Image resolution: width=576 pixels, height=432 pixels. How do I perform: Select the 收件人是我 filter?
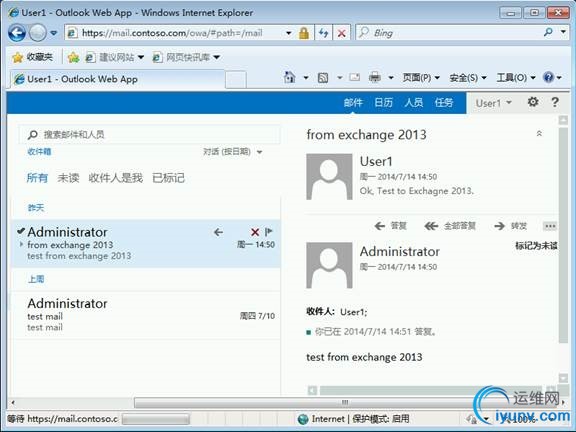[x=115, y=178]
